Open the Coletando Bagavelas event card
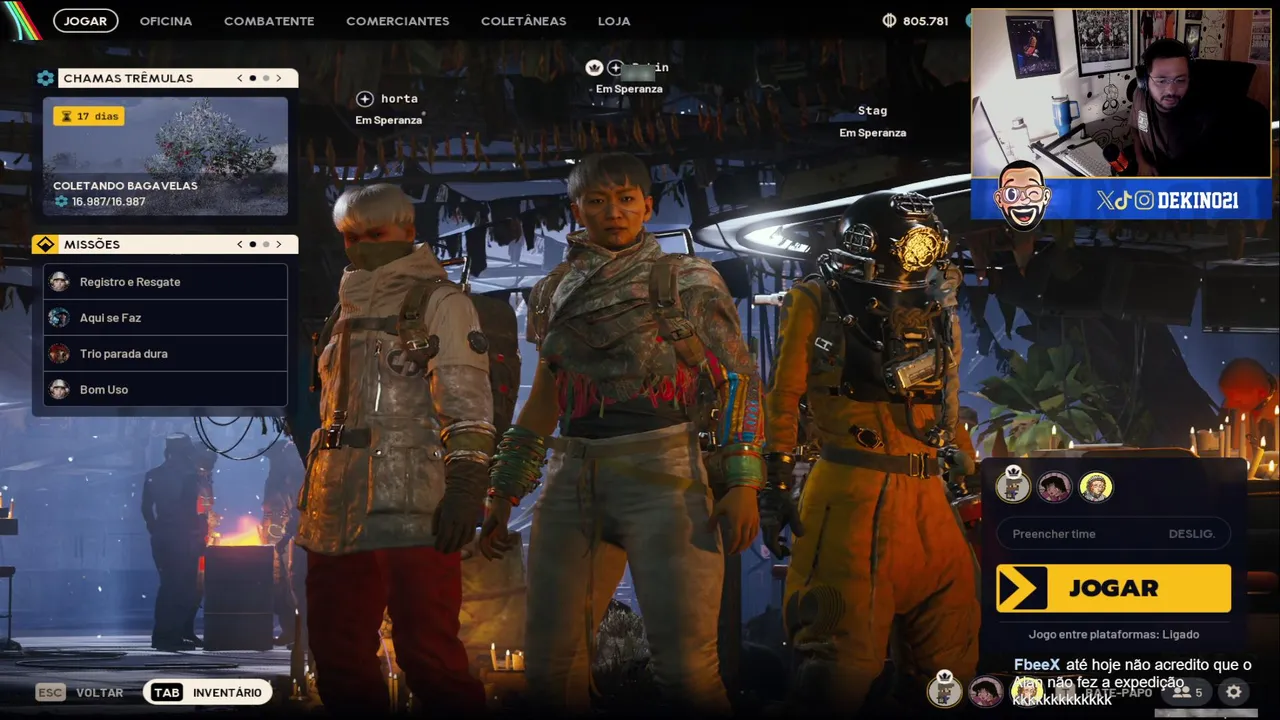The width and height of the screenshot is (1280, 720). 165,155
